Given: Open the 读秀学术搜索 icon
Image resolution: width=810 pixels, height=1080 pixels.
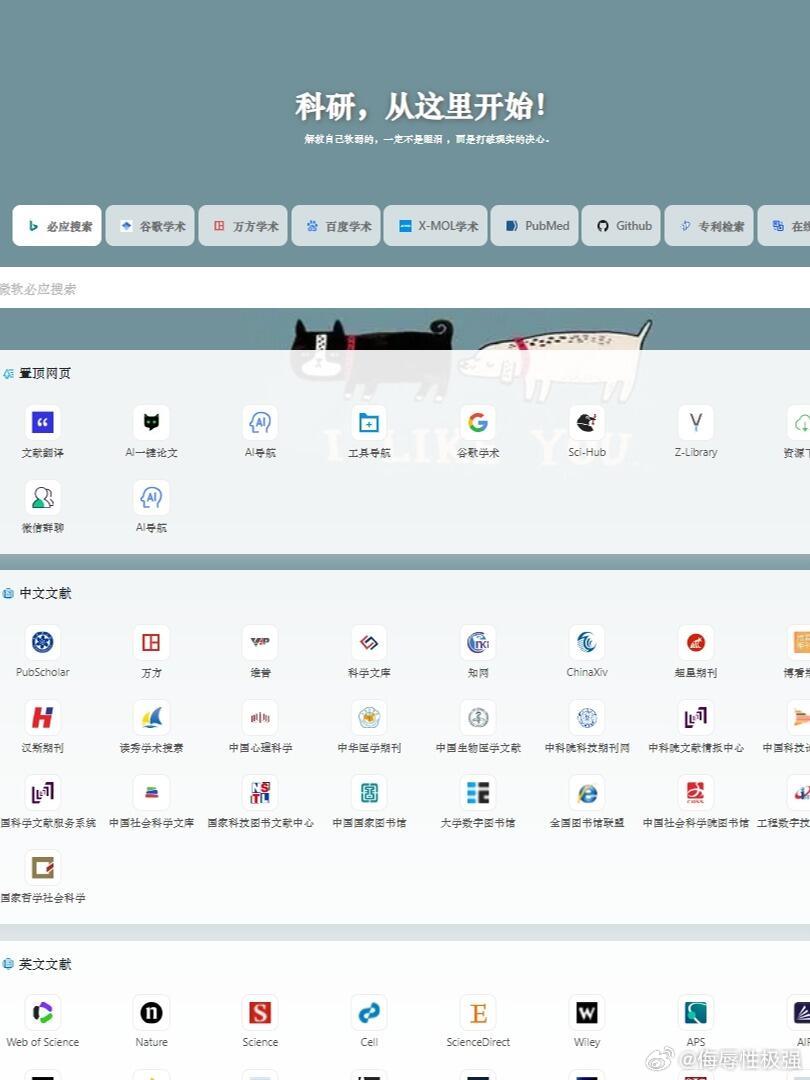Looking at the screenshot, I should click(x=152, y=717).
